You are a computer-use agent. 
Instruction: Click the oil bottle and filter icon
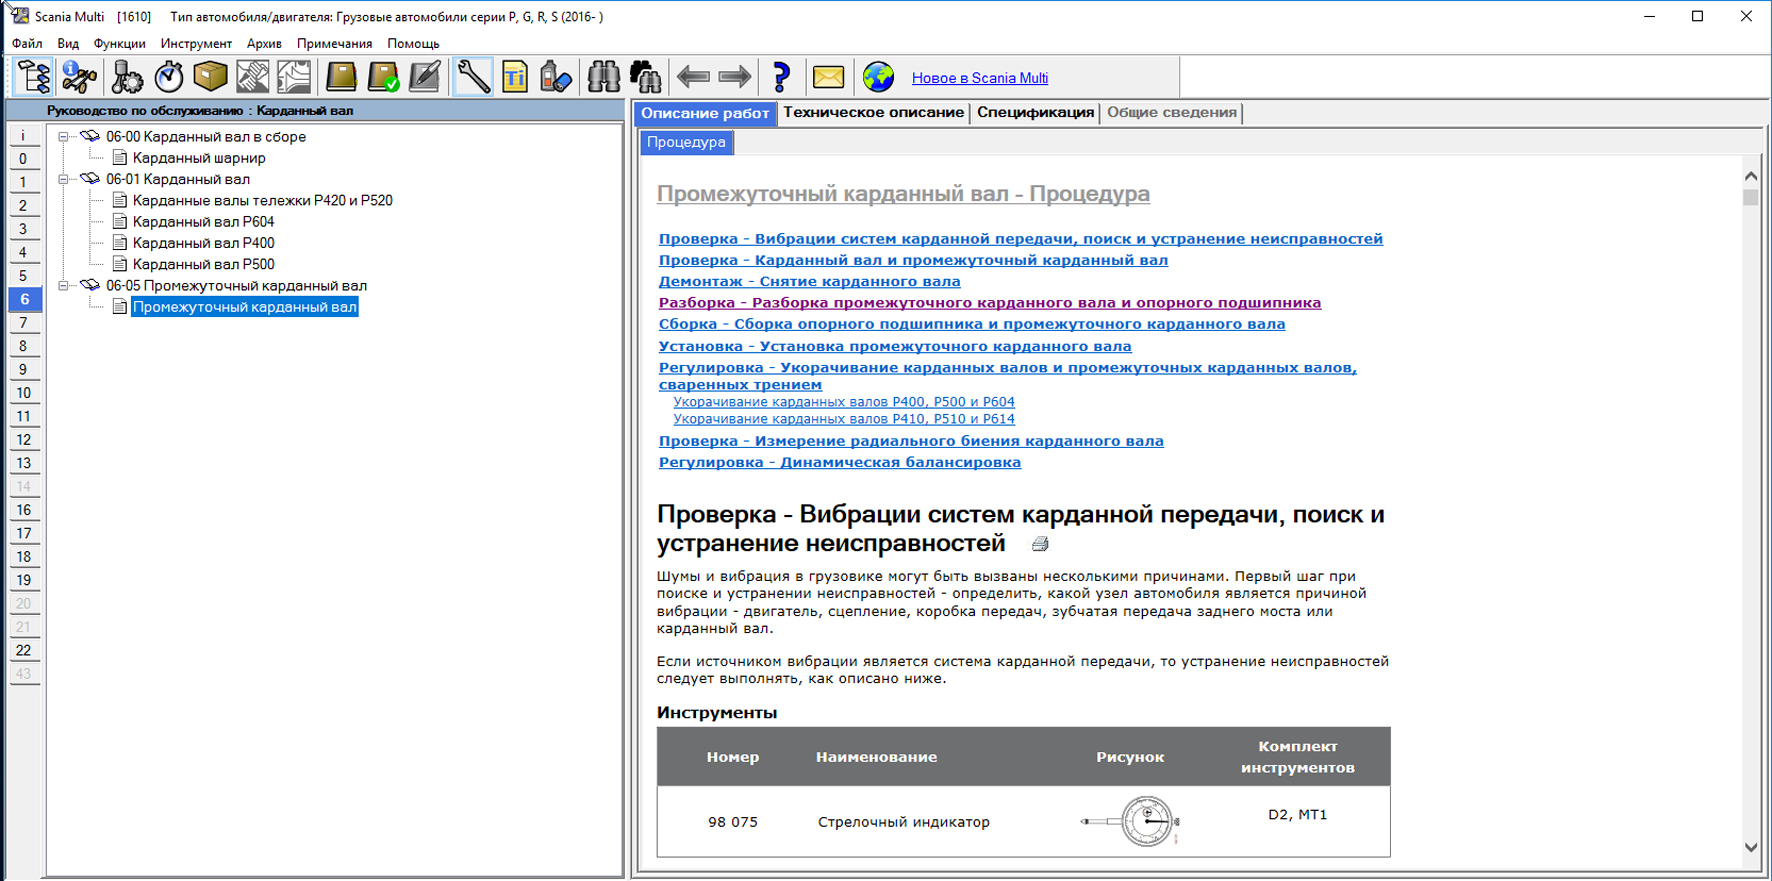pyautogui.click(x=556, y=77)
